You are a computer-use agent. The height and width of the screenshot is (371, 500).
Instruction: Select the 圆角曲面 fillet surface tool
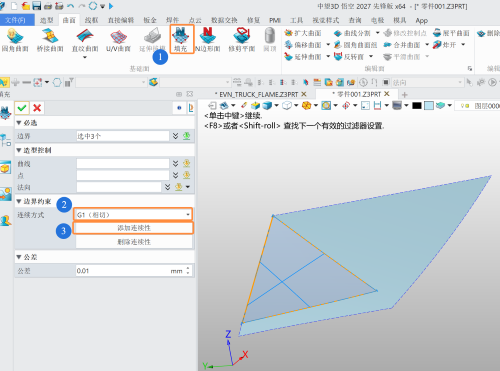click(14, 40)
